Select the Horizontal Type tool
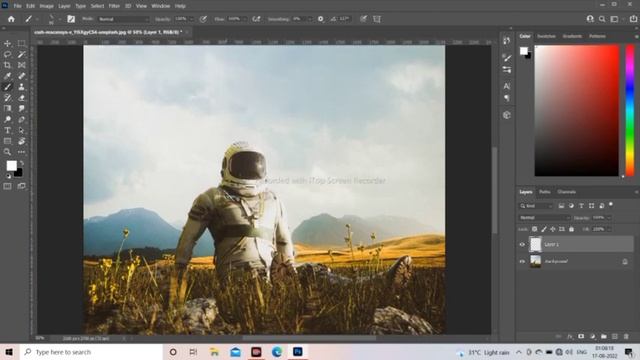This screenshot has width=640, height=360. (7, 130)
